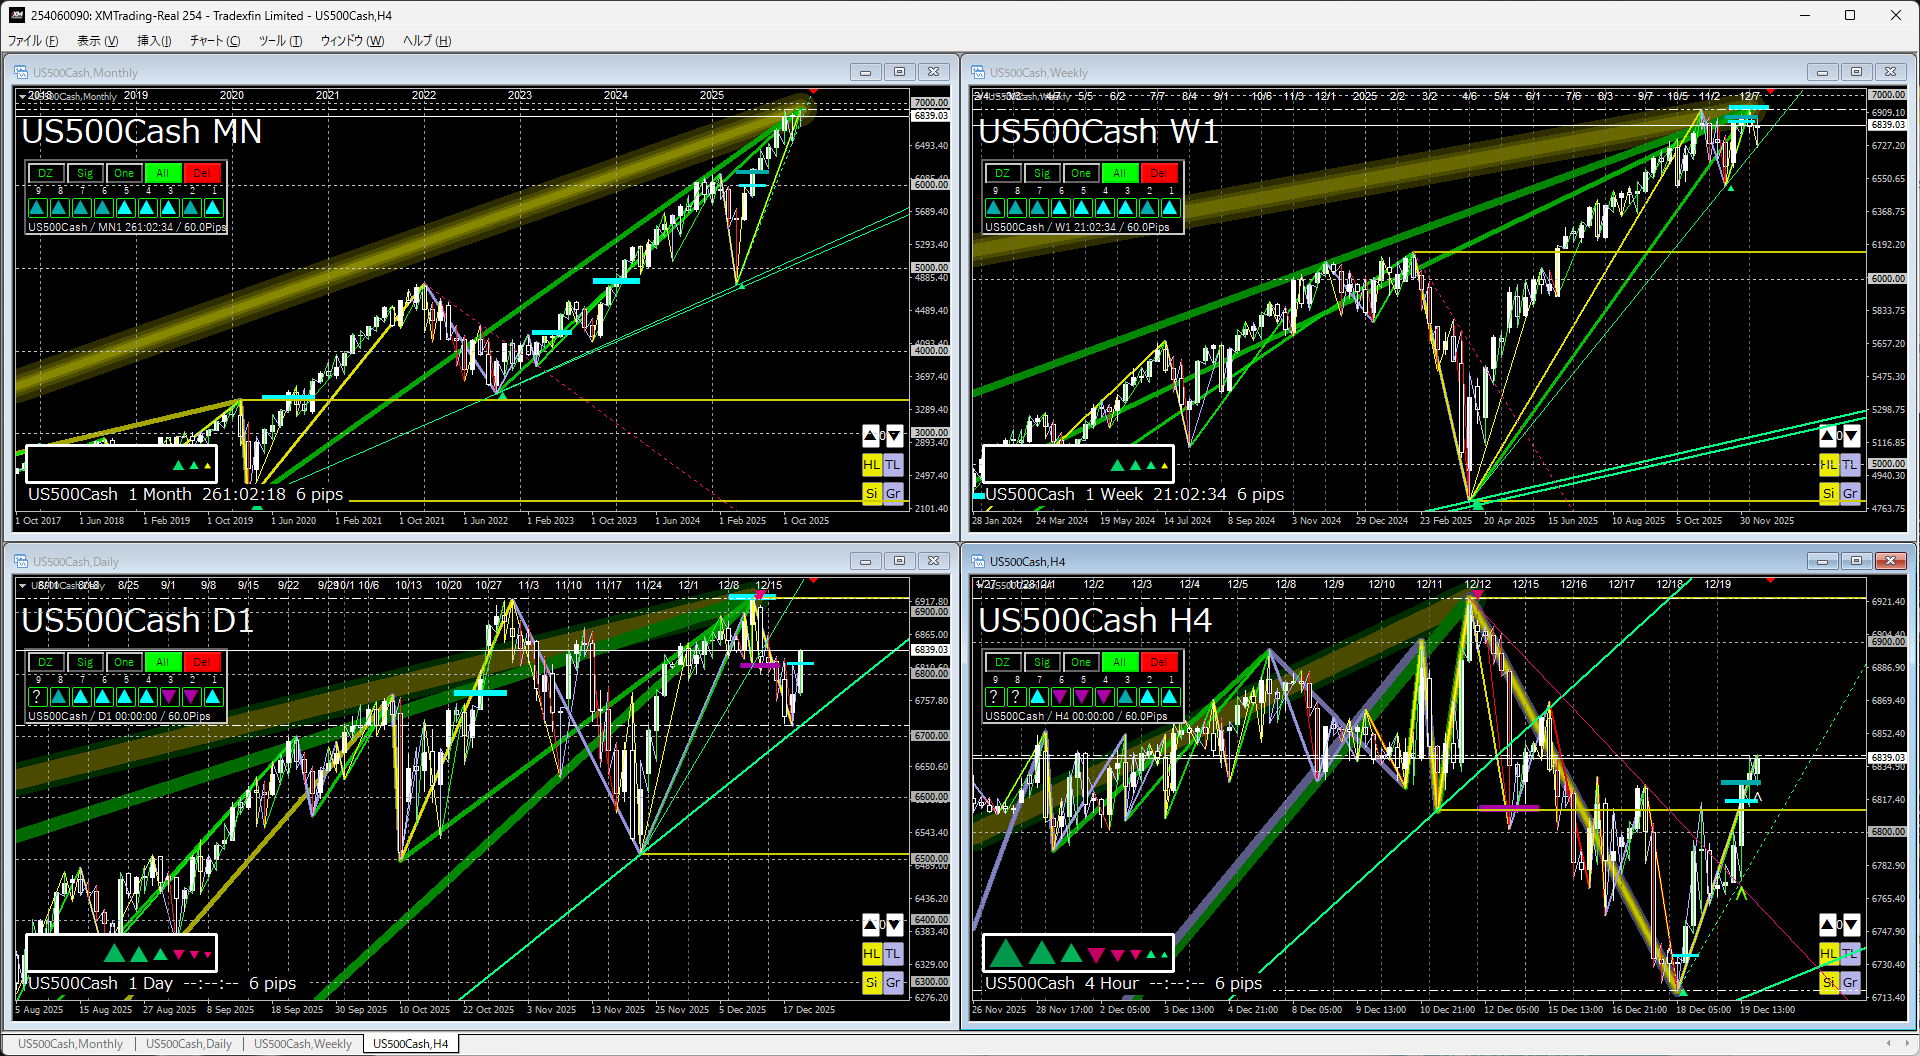This screenshot has width=1920, height=1056.
Task: Expand the dropdown arrow beside US500Cash,Monthly chart label
Action: click(x=23, y=97)
